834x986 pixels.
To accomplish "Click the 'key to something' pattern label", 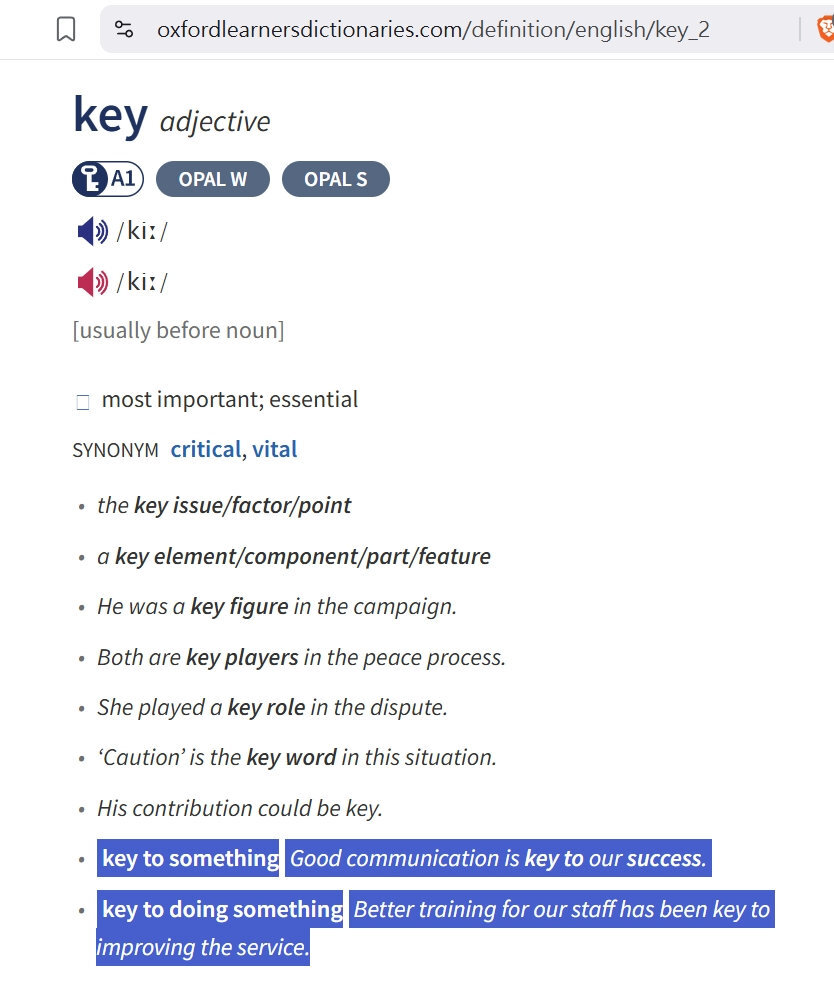I will [x=188, y=858].
